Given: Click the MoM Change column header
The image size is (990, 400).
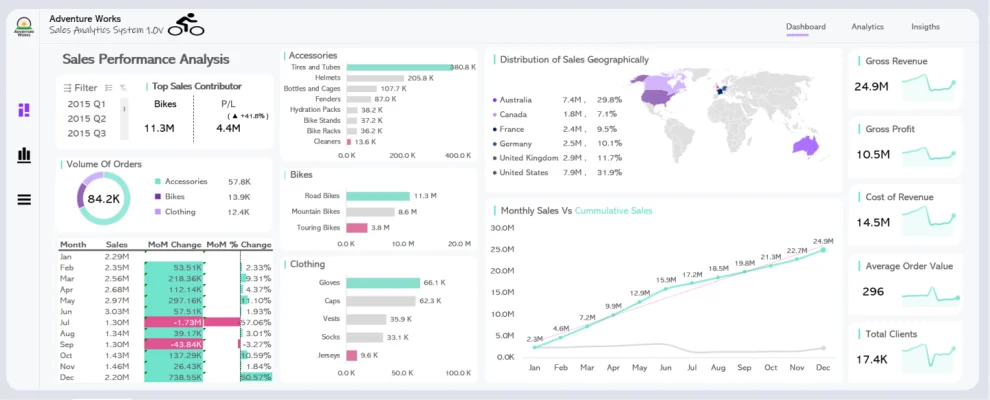Looking at the screenshot, I should click(x=174, y=245).
